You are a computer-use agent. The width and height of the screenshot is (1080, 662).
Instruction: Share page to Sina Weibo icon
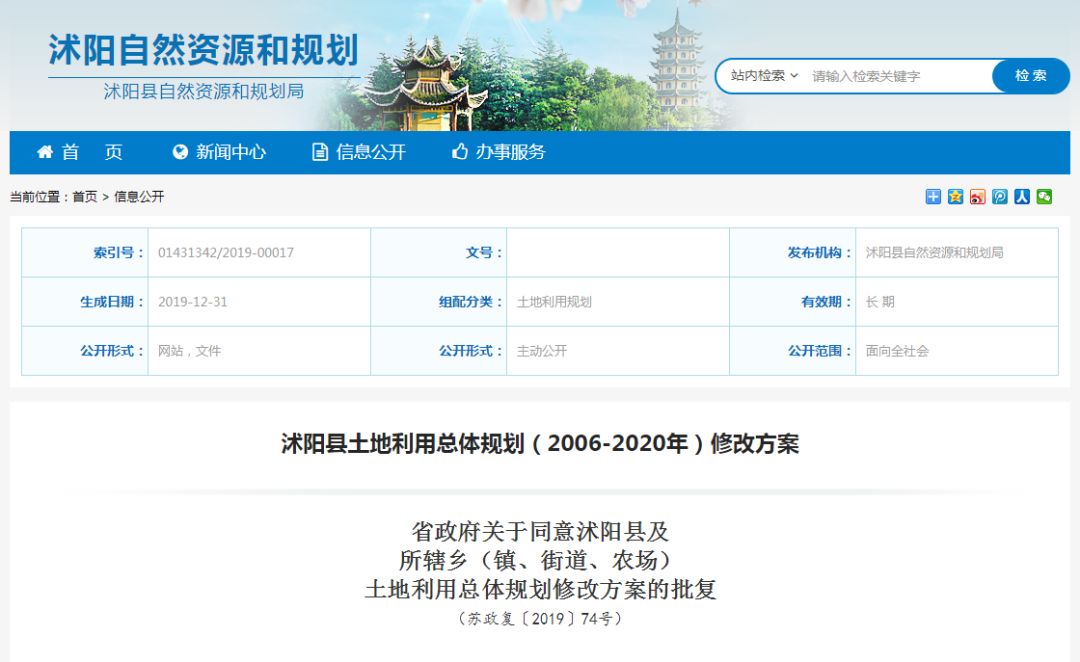click(x=977, y=197)
